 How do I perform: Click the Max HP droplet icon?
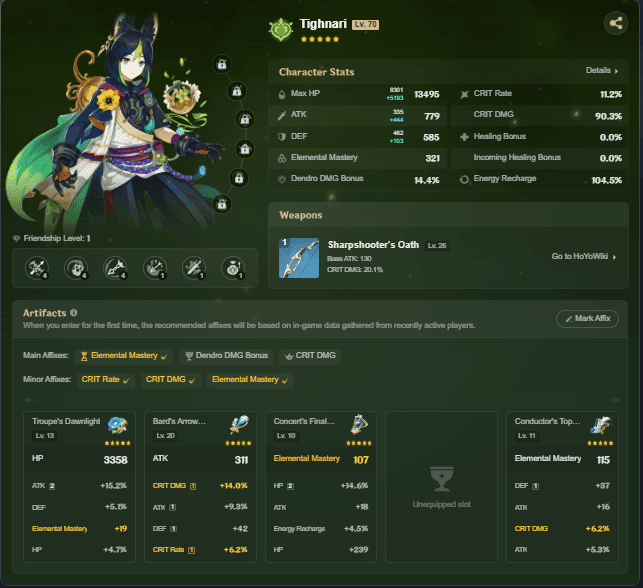tap(282, 94)
